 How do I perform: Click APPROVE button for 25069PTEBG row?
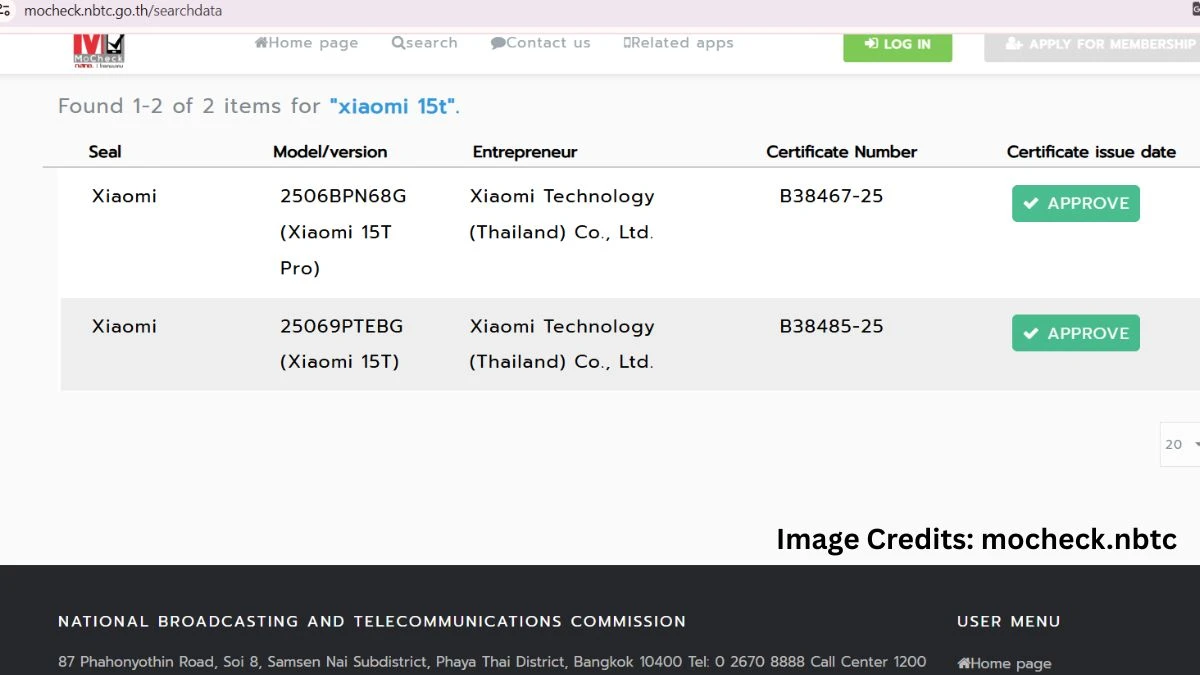pos(1075,333)
